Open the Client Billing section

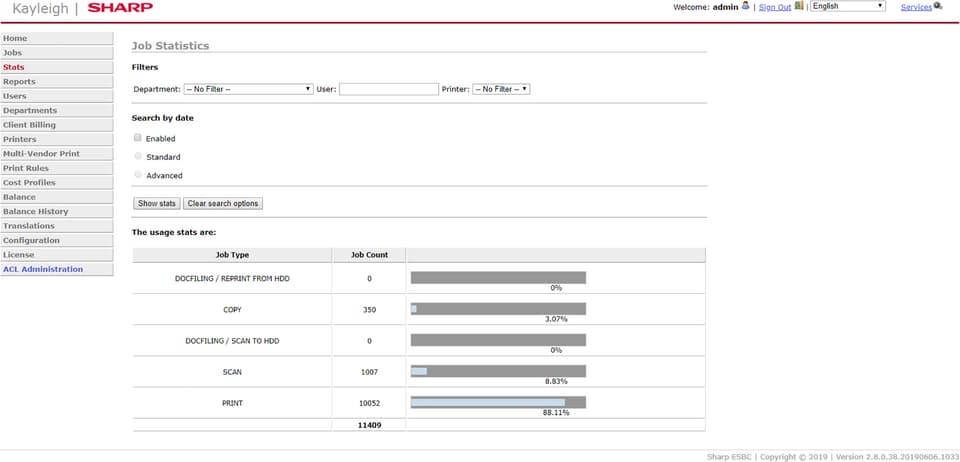[x=30, y=125]
